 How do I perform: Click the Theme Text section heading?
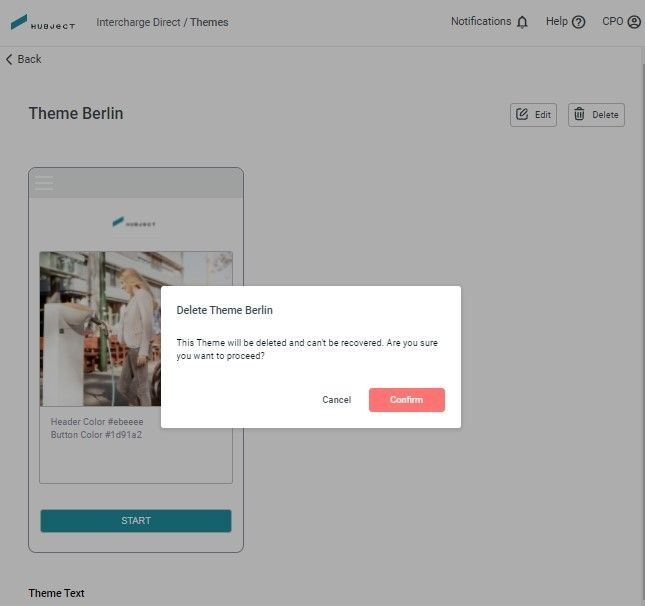pos(56,593)
